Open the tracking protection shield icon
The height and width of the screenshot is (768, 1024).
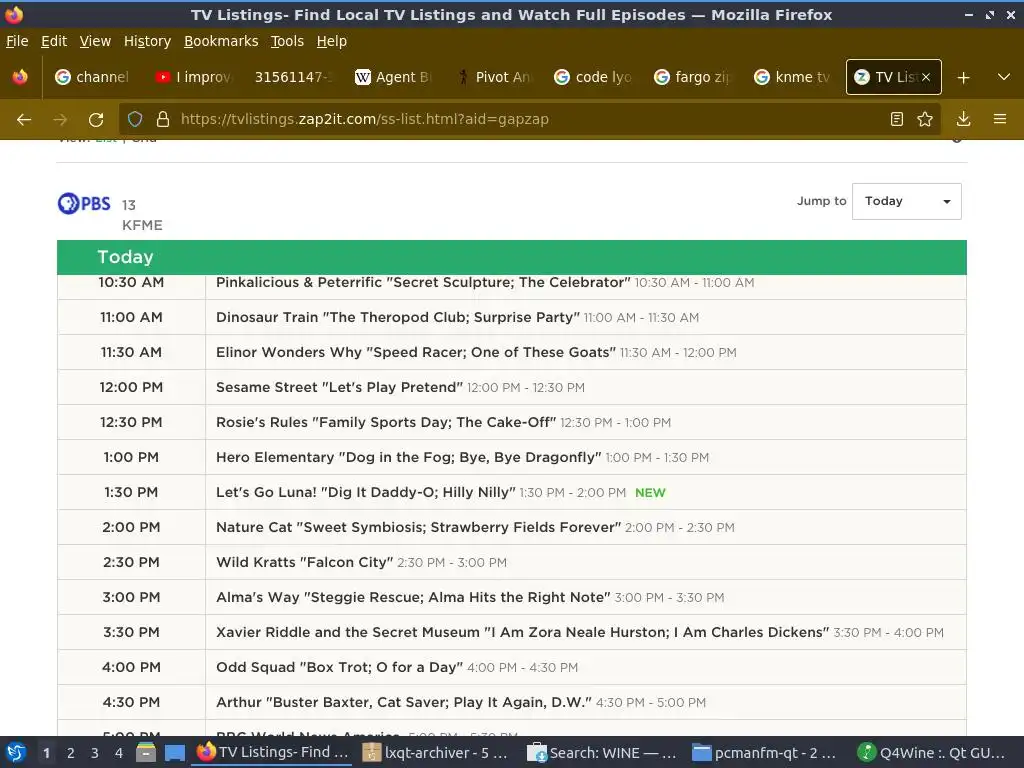coord(135,119)
